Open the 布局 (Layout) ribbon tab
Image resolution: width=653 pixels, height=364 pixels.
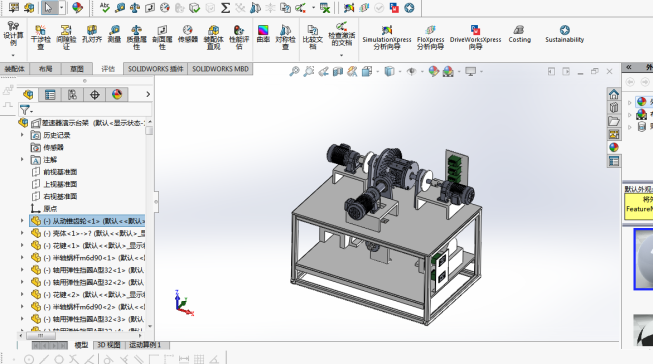click(x=45, y=69)
